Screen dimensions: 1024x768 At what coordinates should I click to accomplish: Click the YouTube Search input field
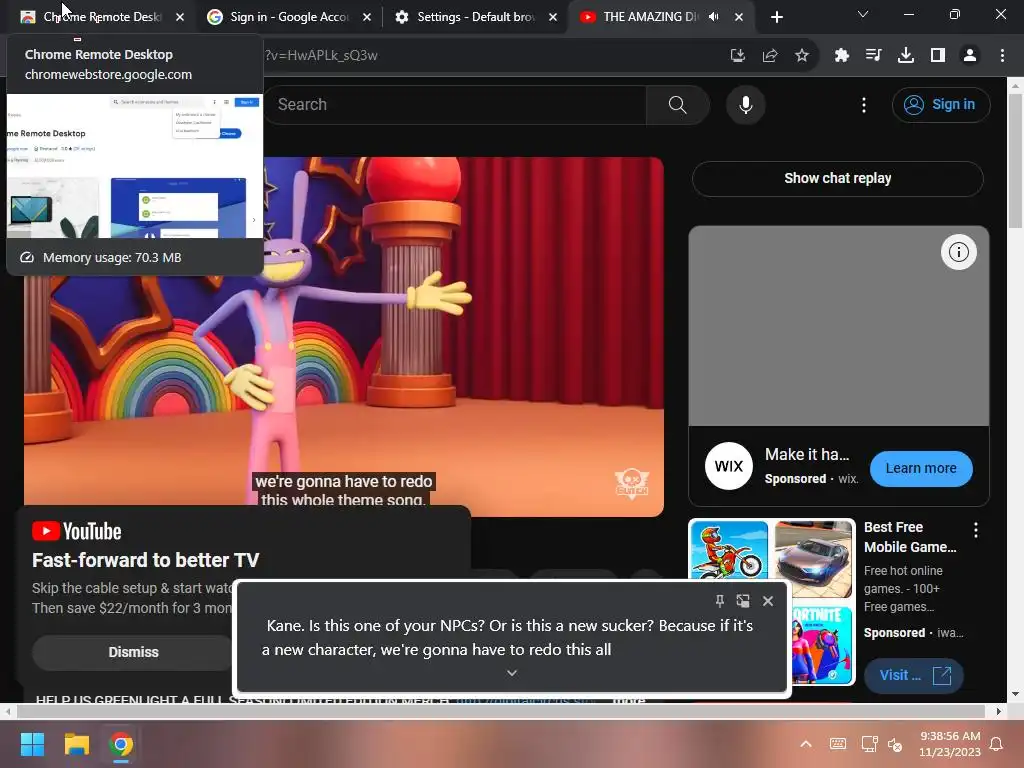(x=455, y=104)
